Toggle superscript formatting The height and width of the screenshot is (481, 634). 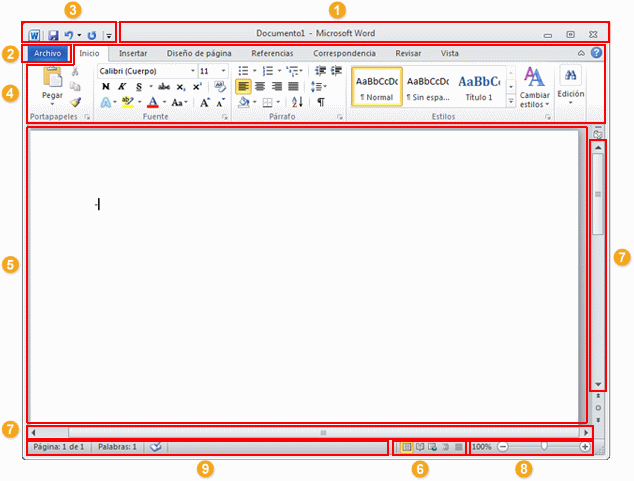197,86
